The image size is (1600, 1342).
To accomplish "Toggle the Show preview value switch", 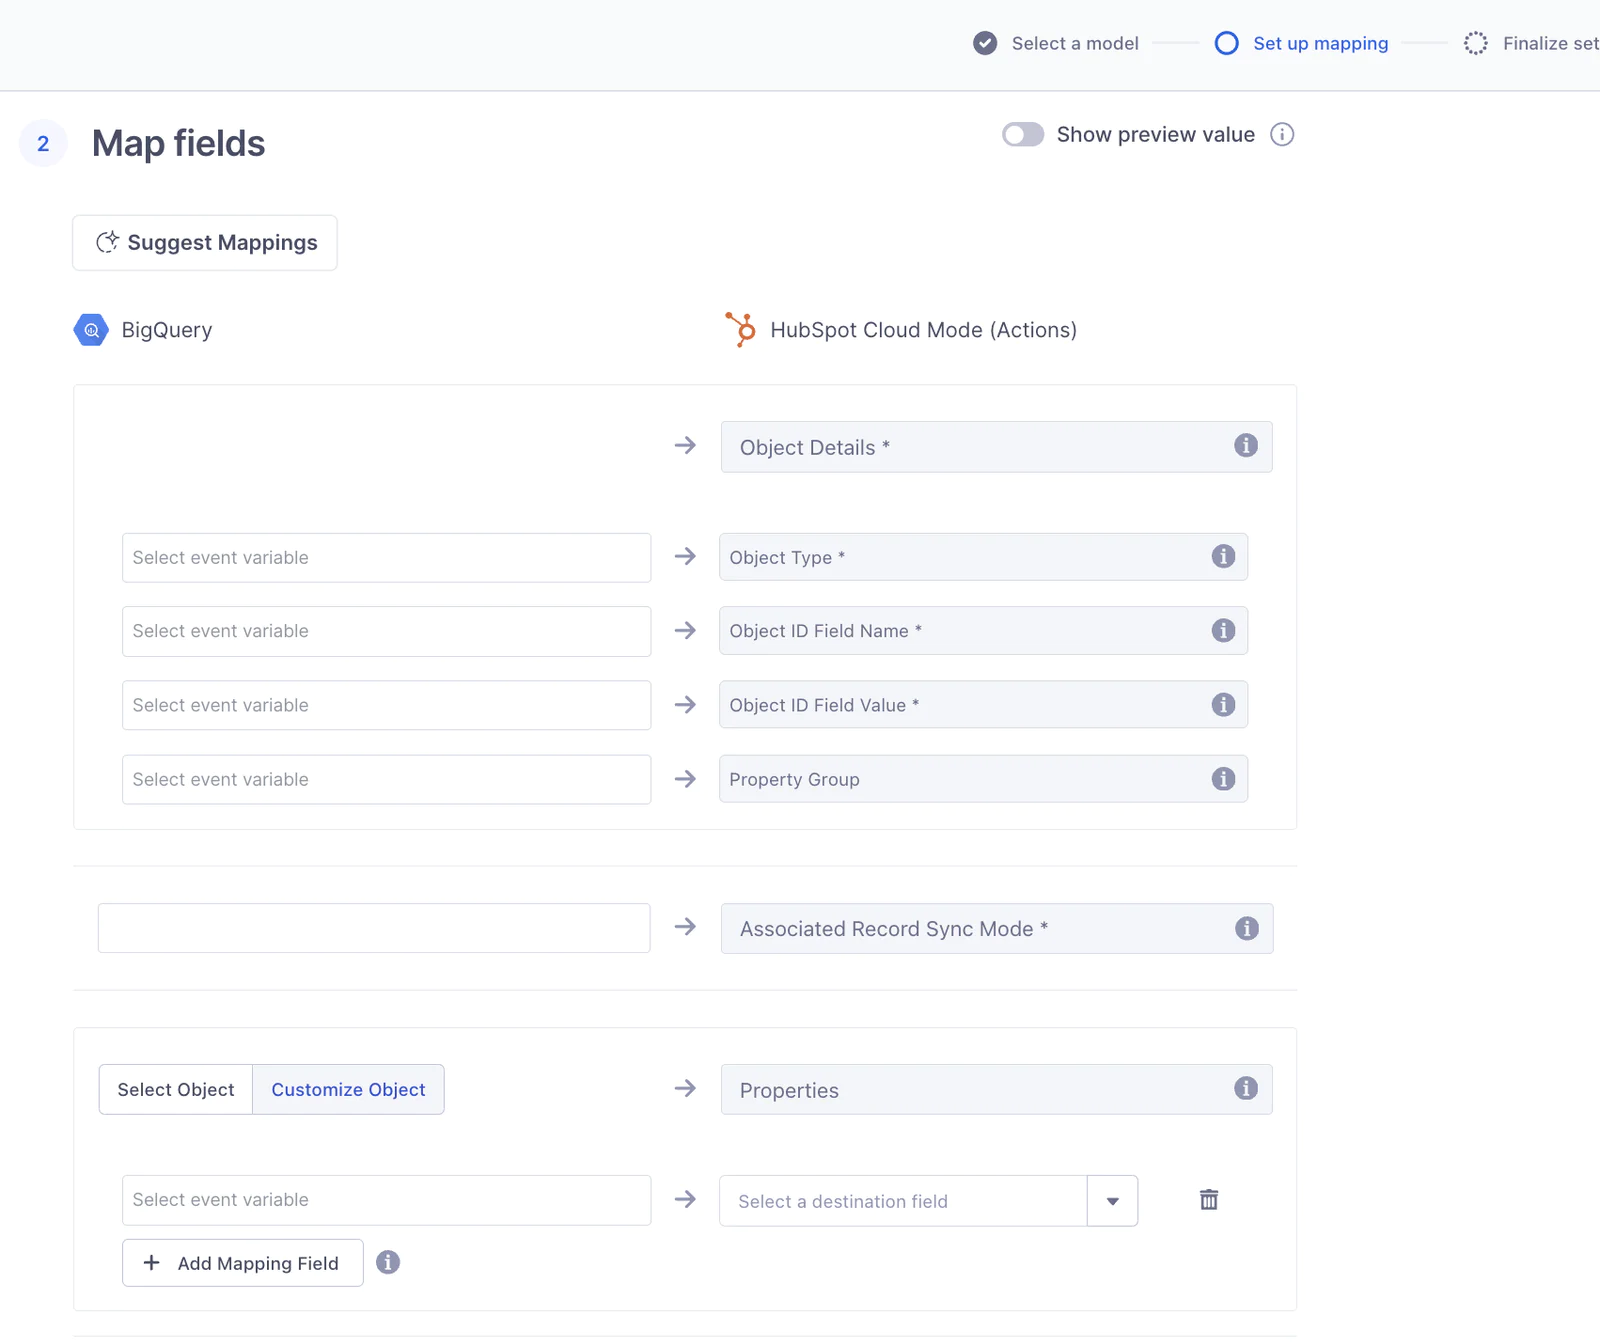I will tap(1023, 134).
